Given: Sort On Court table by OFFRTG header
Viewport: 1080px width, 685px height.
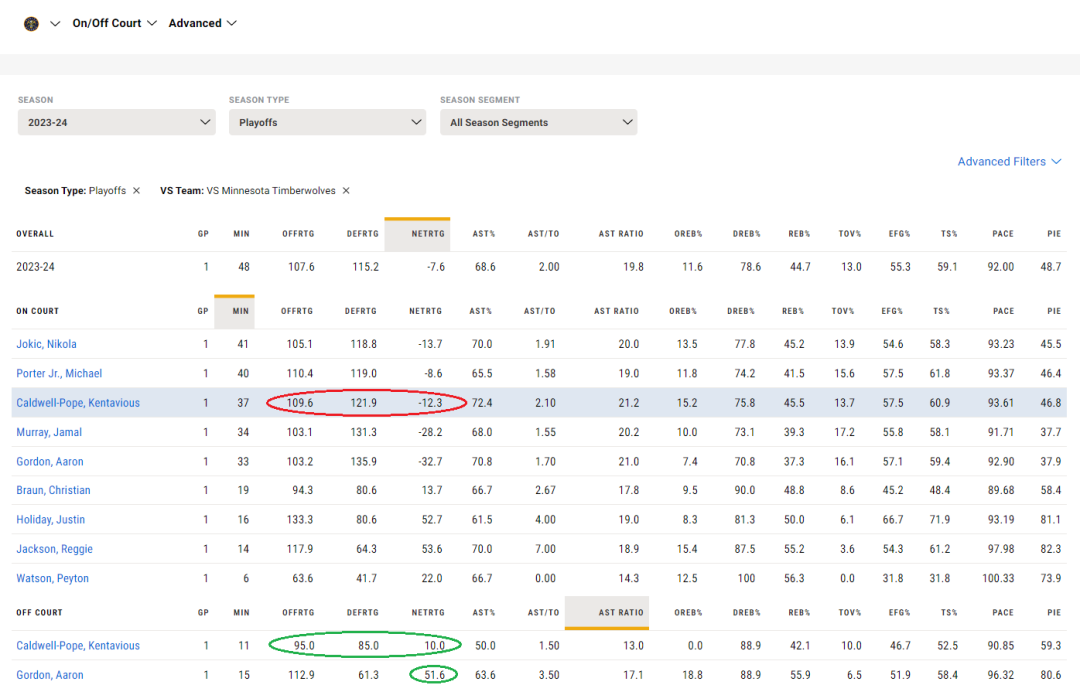Looking at the screenshot, I should pyautogui.click(x=297, y=311).
